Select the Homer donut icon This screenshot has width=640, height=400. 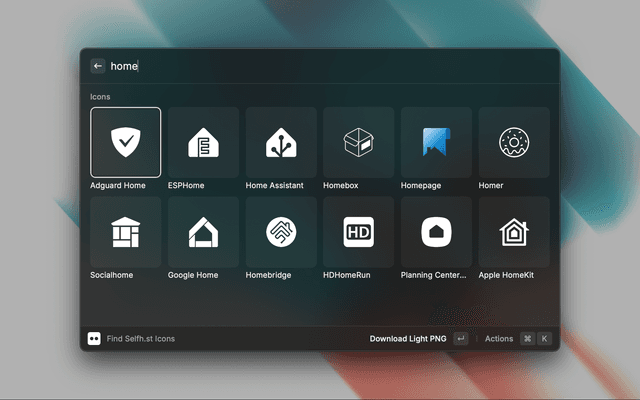[514, 142]
